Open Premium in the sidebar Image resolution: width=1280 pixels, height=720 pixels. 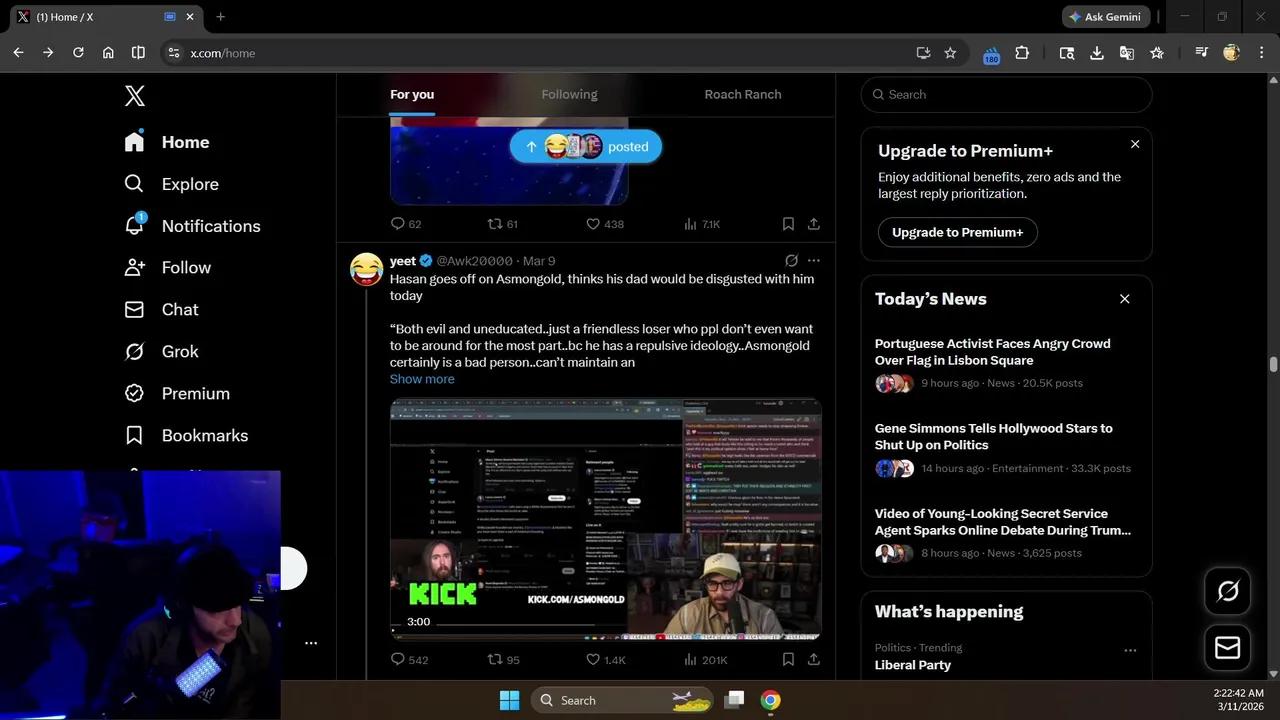177,394
